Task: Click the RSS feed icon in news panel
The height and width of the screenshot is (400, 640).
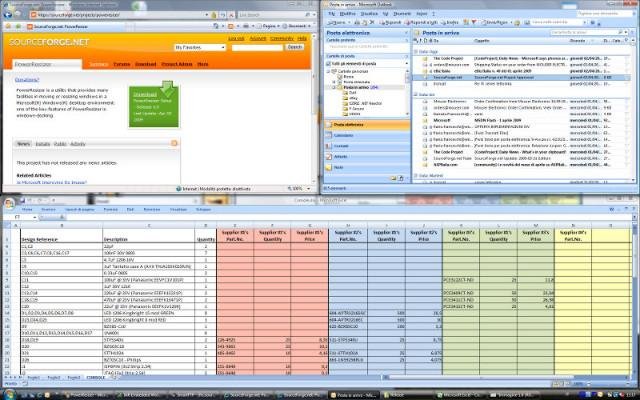Action: pyautogui.click(x=174, y=143)
